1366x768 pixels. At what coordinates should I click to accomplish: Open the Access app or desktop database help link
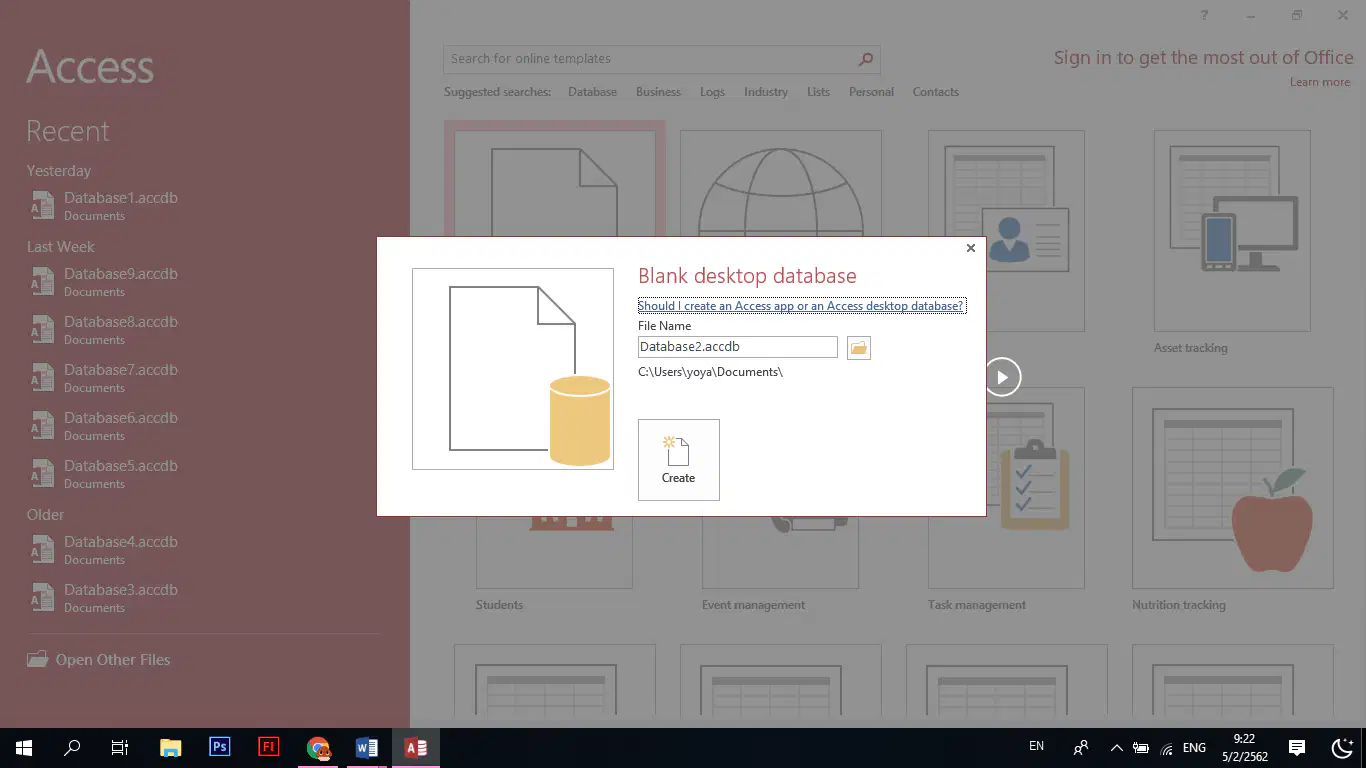click(x=802, y=306)
